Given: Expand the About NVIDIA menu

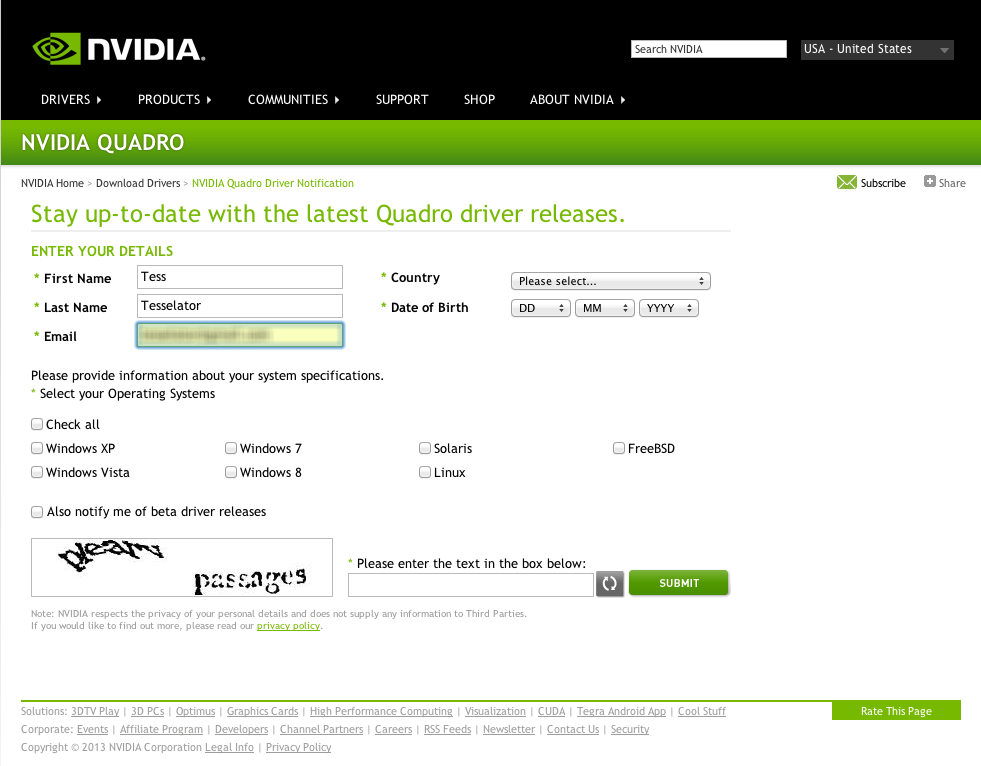Looking at the screenshot, I should (x=577, y=100).
